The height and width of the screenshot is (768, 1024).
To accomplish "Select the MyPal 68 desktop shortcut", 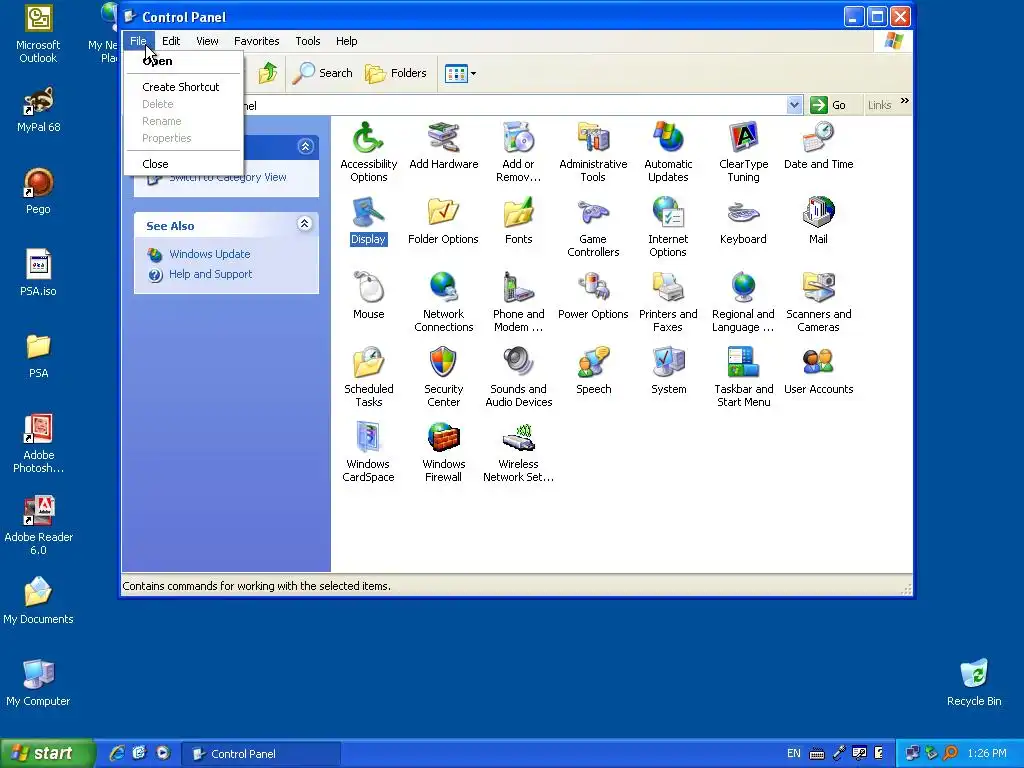I will [38, 109].
